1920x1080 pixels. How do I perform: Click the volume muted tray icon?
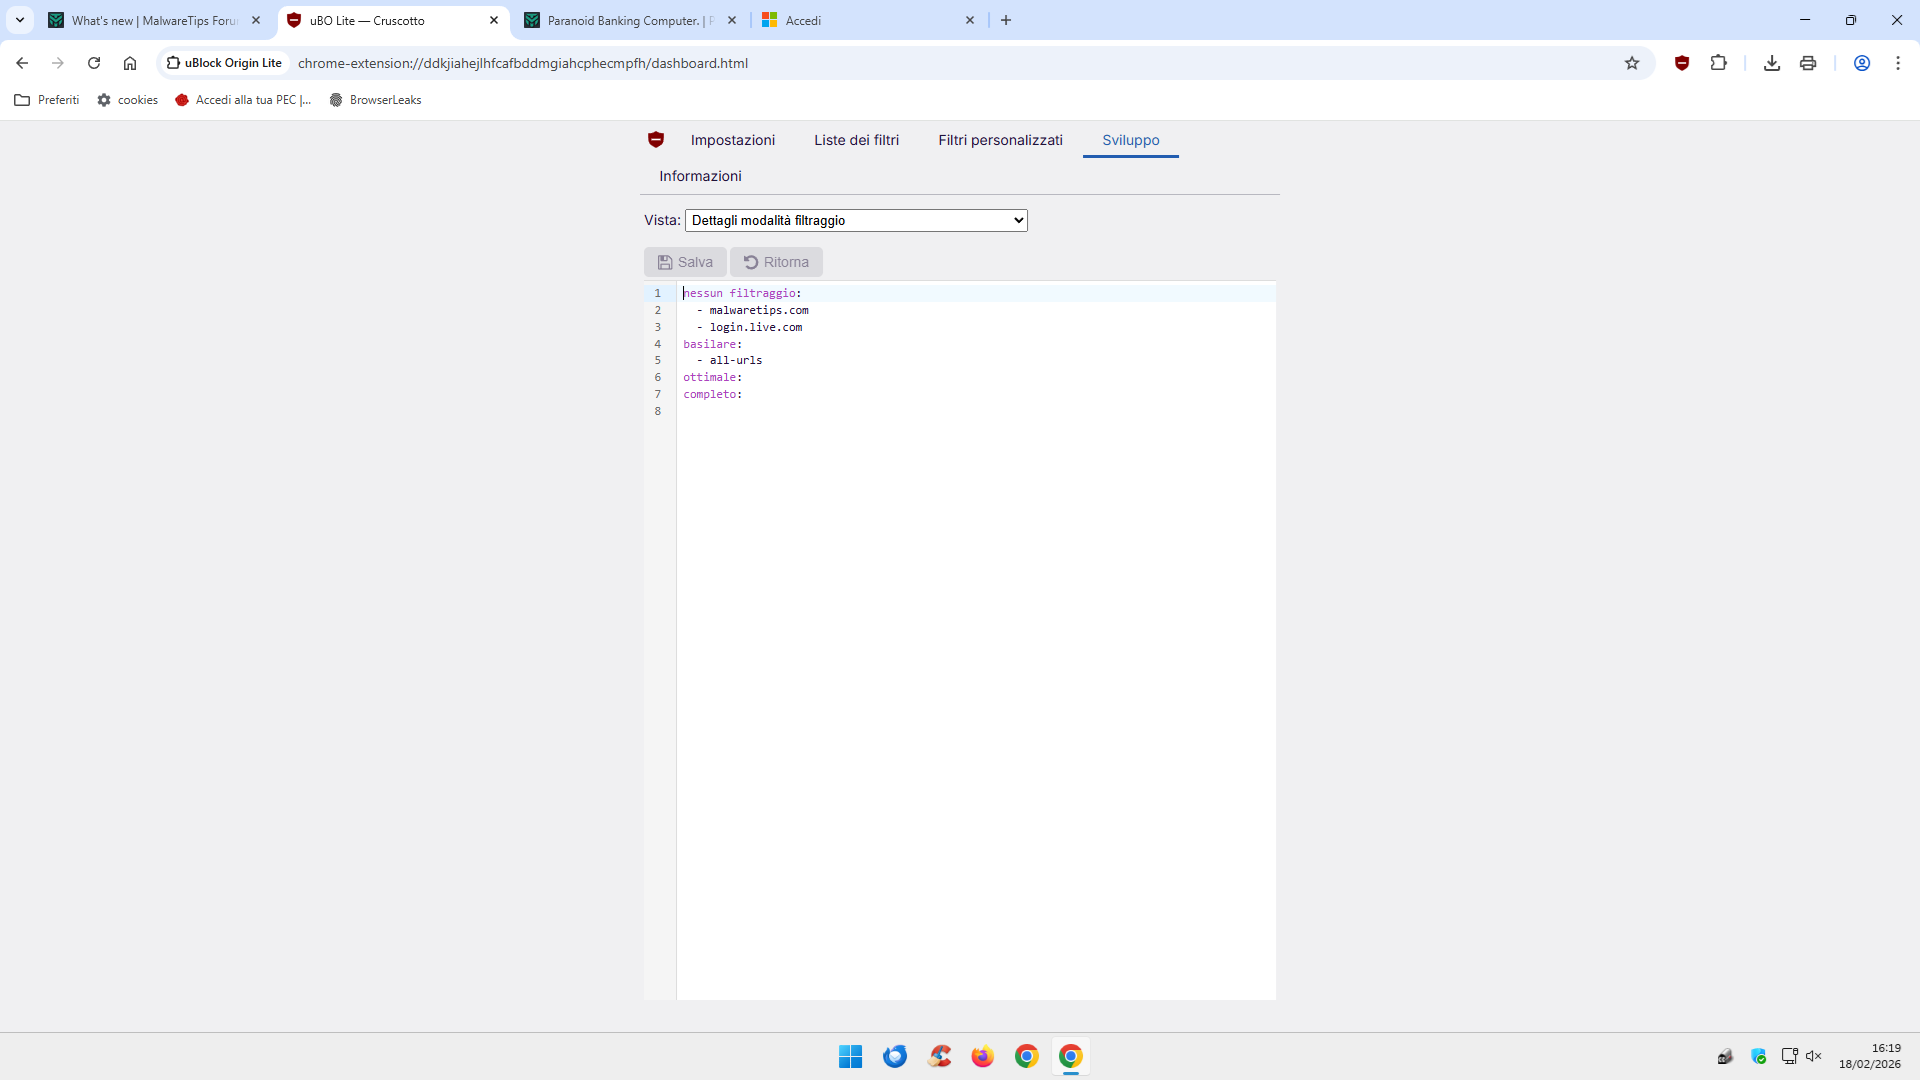point(1814,1056)
